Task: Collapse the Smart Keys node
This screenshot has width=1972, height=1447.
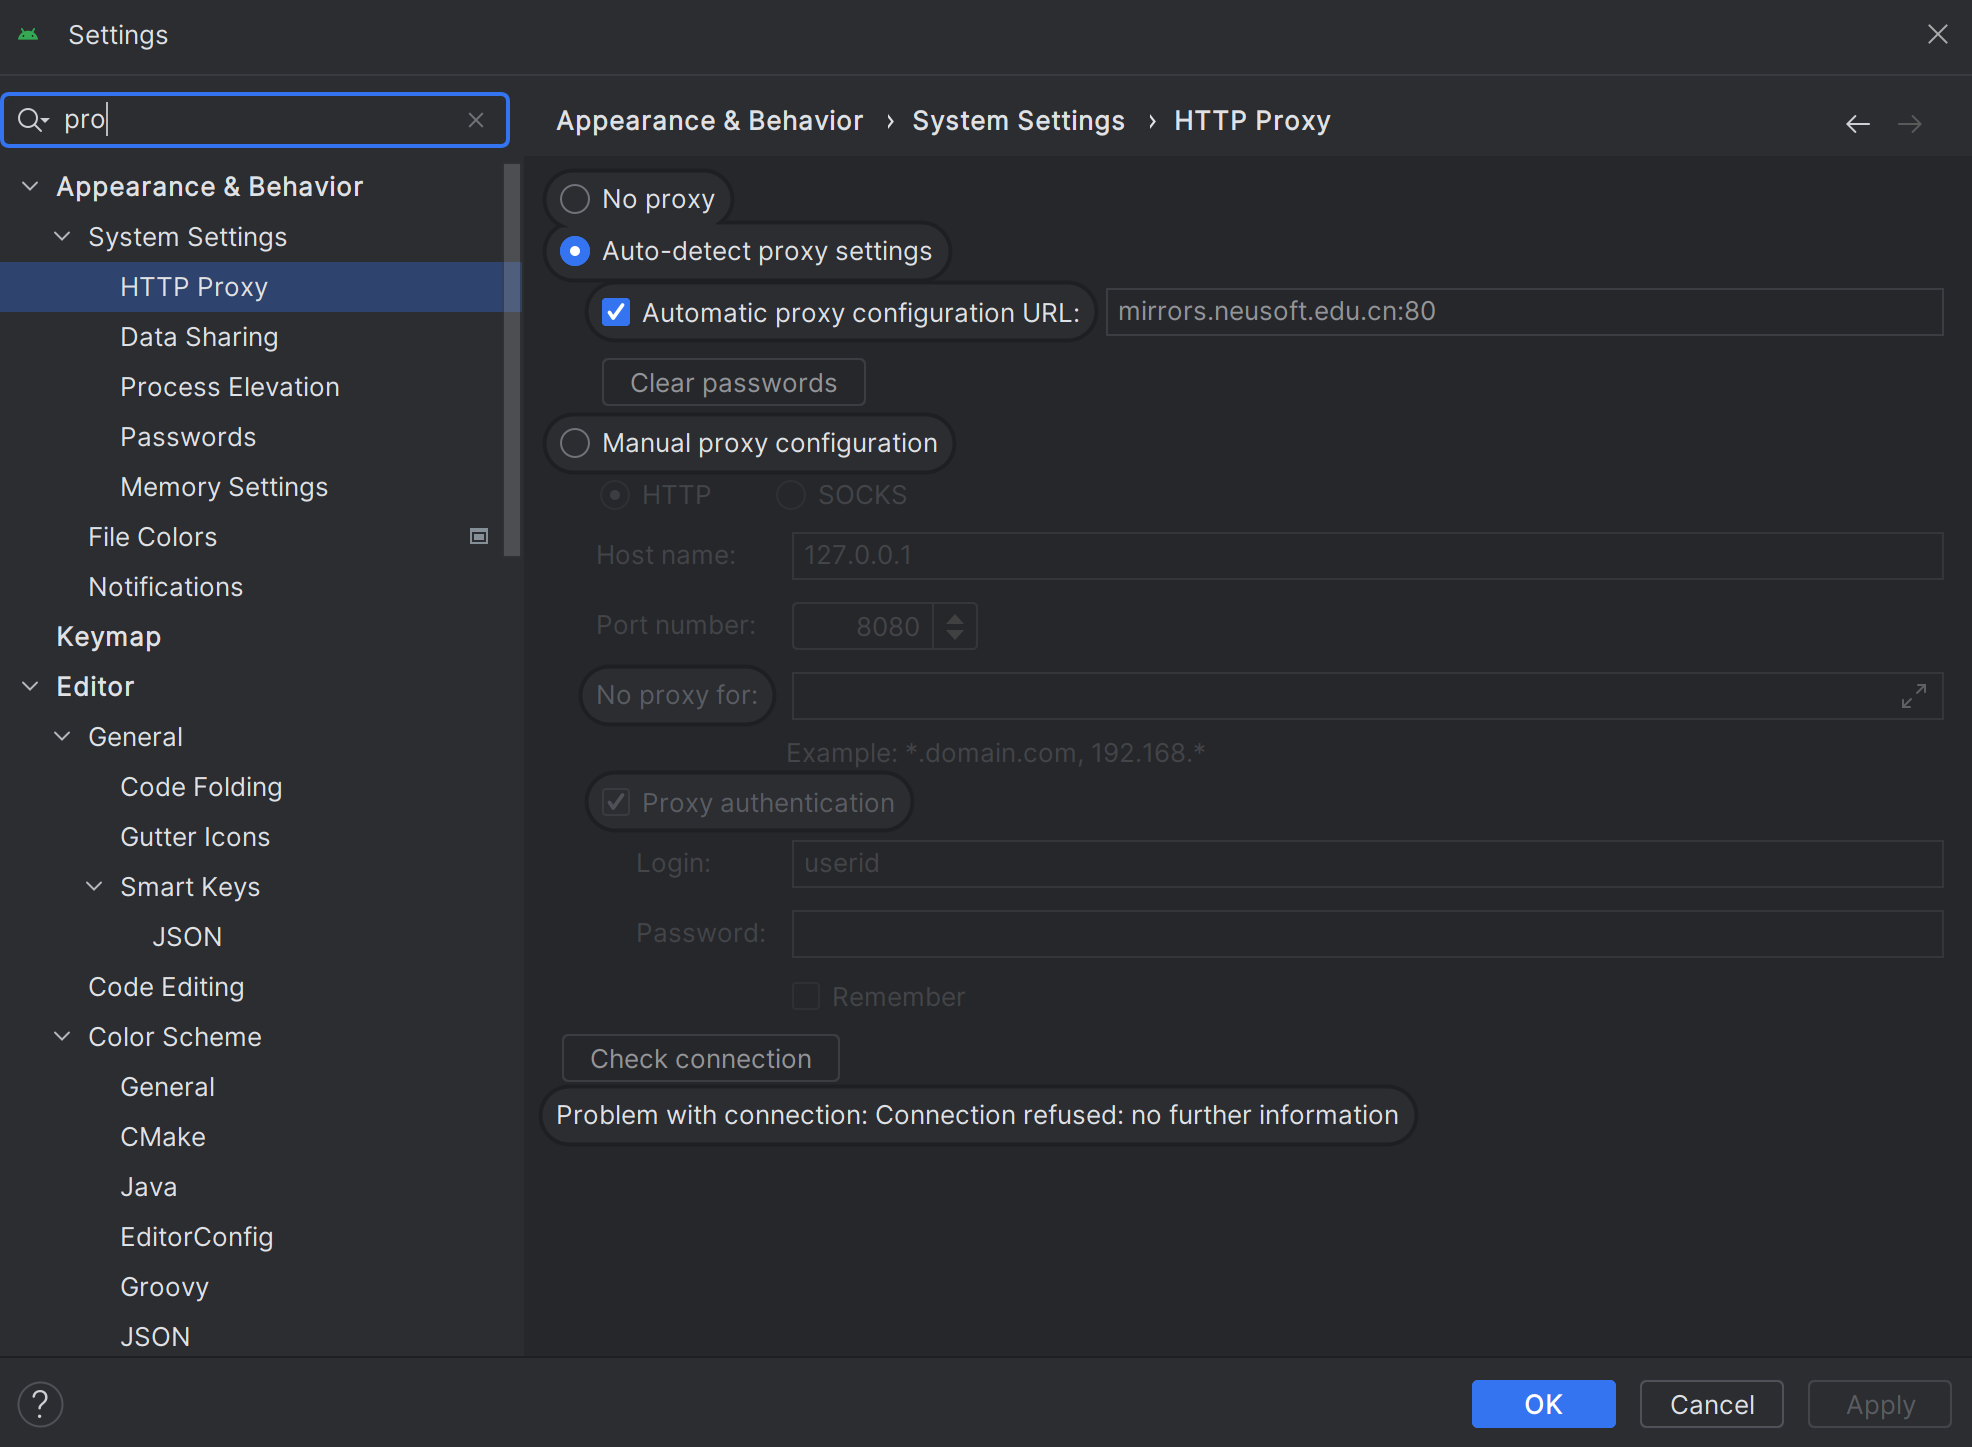Action: 94,887
